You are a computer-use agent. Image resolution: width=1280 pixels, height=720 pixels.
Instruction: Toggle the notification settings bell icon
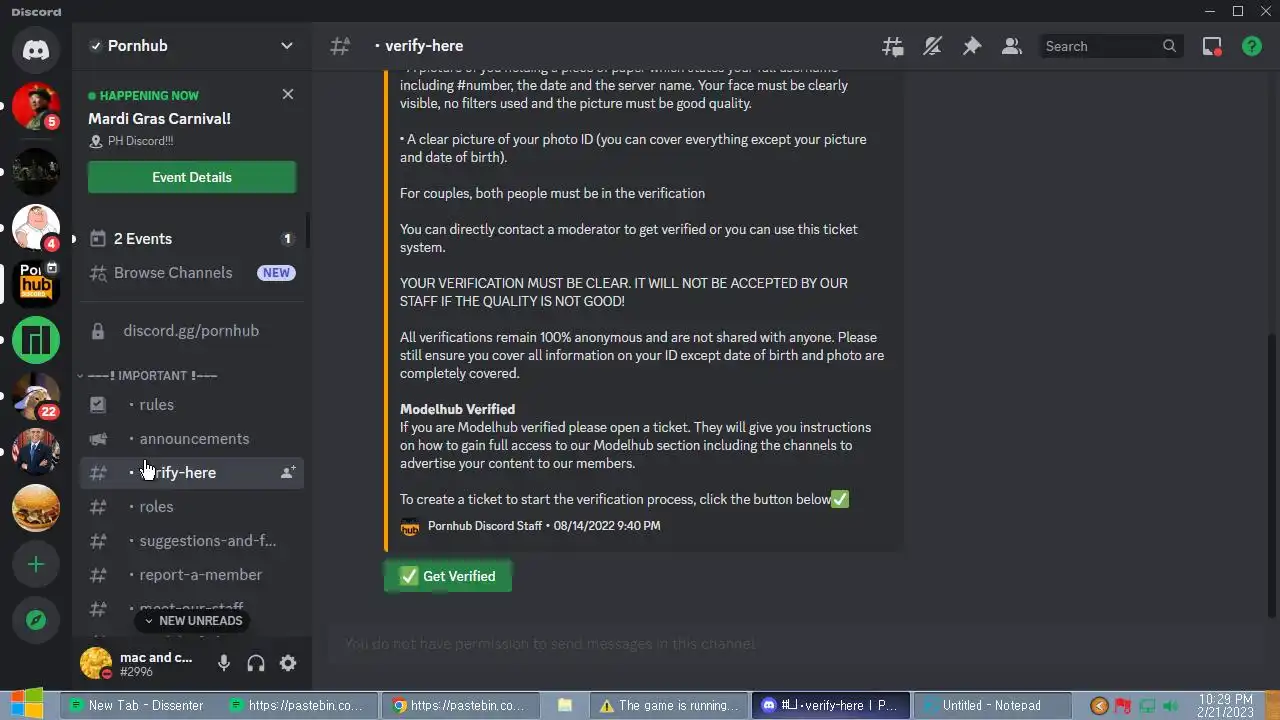[x=932, y=46]
